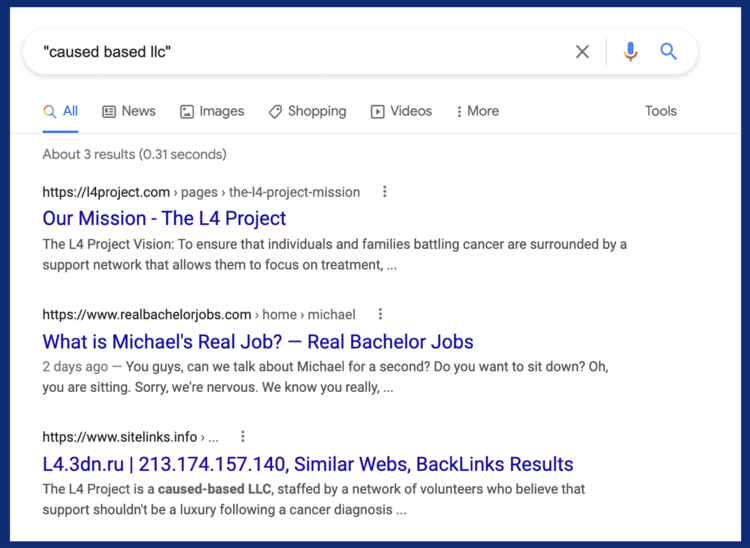Click the News tab newspaper icon

(109, 112)
